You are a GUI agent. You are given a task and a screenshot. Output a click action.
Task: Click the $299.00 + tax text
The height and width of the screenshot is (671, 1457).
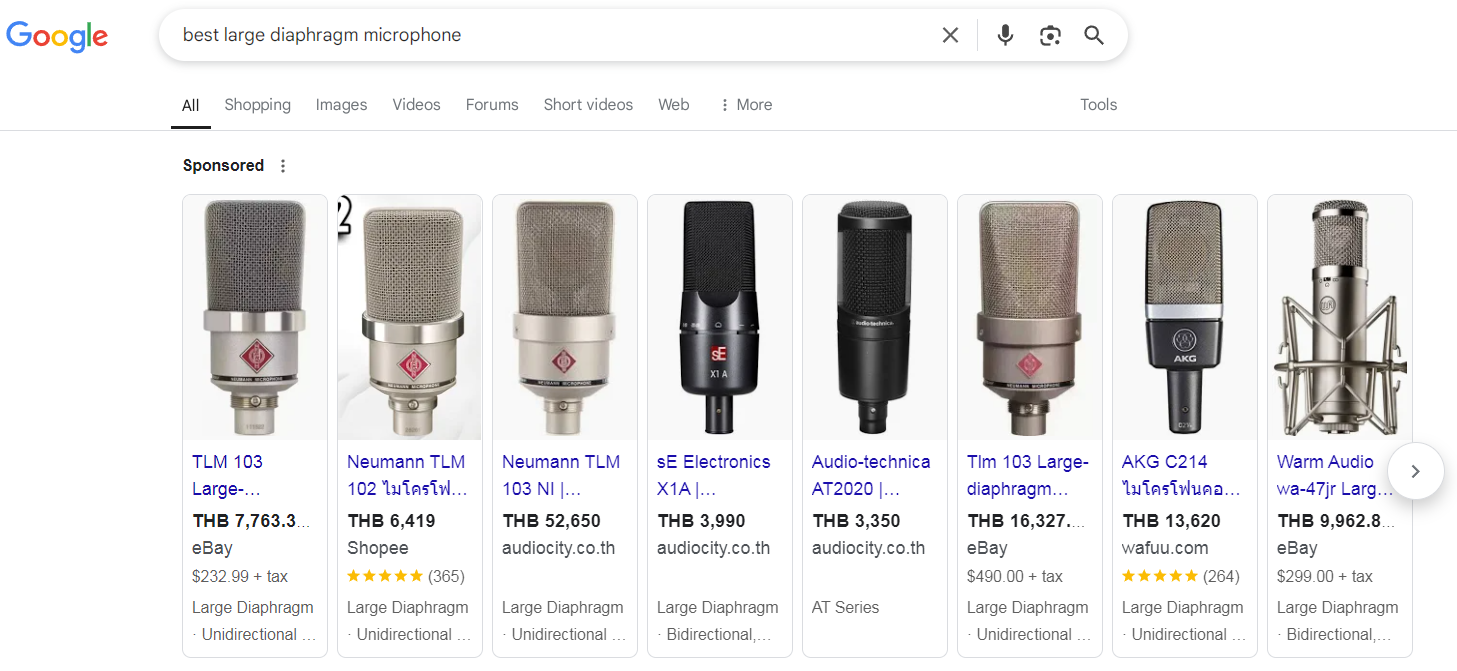pyautogui.click(x=1325, y=576)
